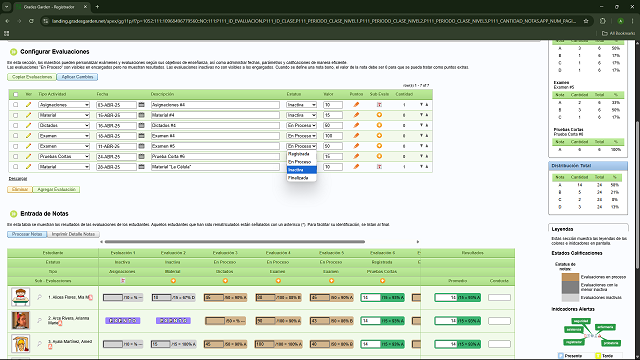Viewport: 640px width, 360px height.
Task: Check the Prueba Corta #6 row checkbox
Action: tap(16, 156)
